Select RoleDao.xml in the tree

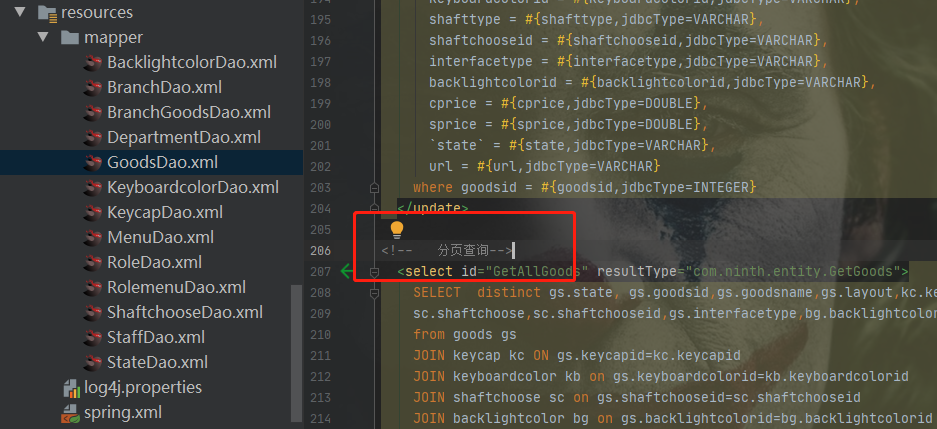click(x=154, y=262)
